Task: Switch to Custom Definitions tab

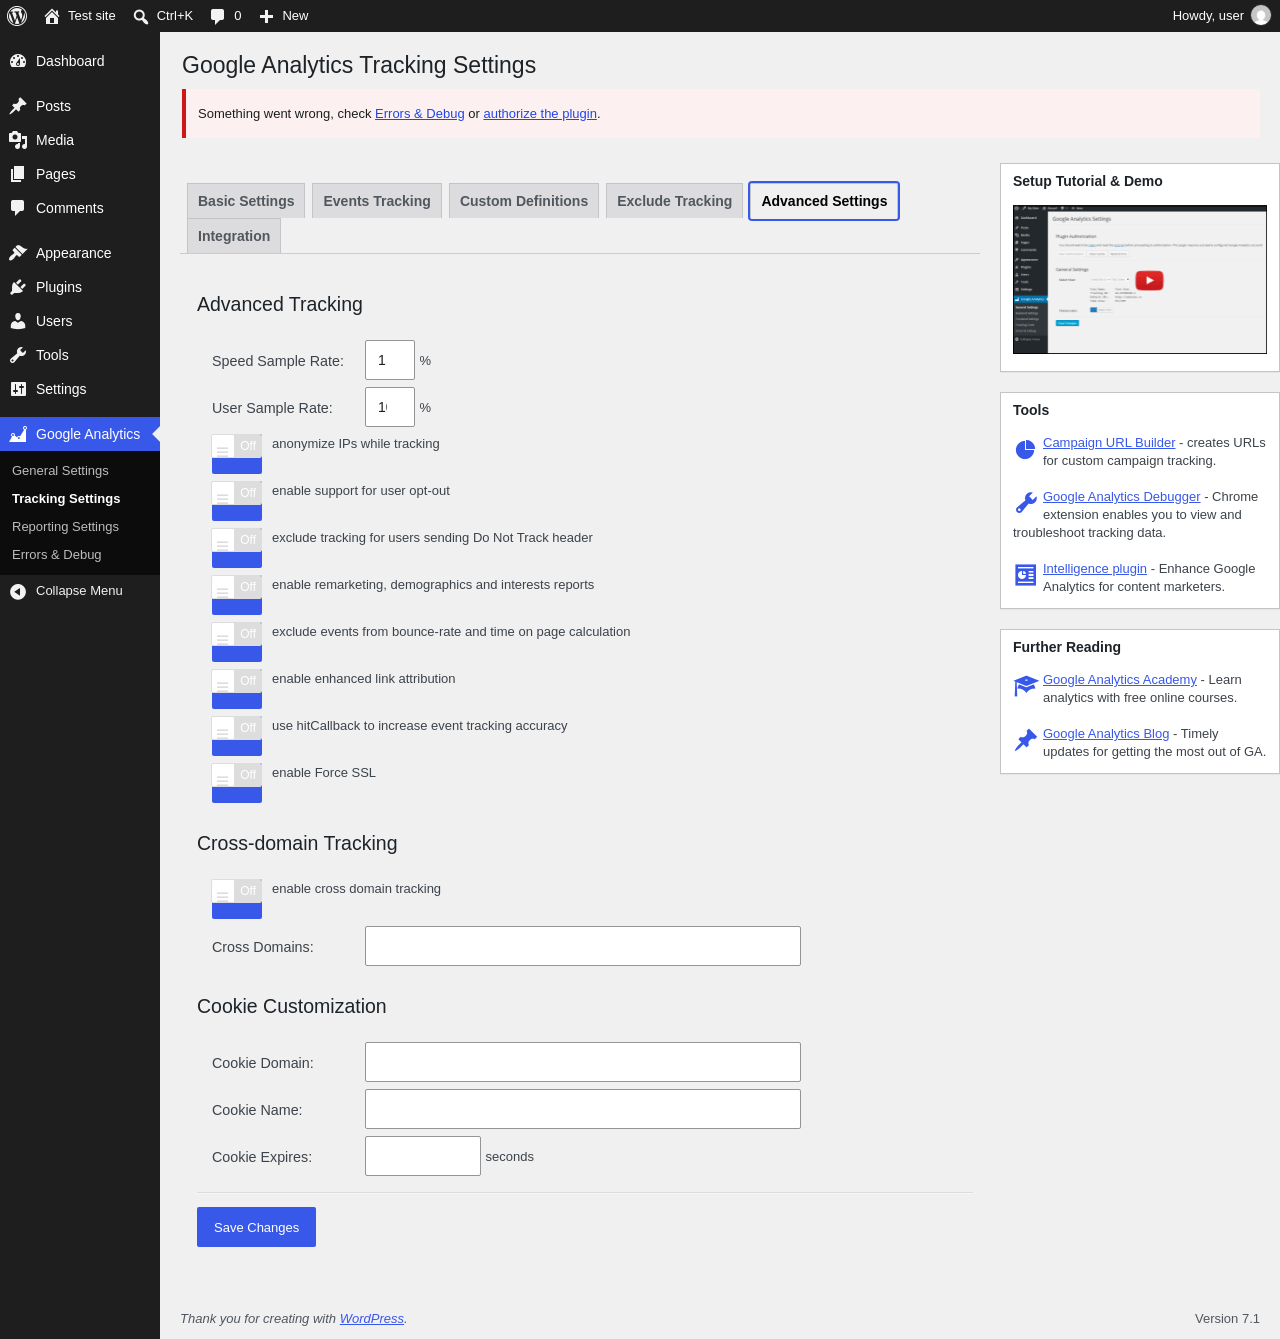Action: (524, 201)
